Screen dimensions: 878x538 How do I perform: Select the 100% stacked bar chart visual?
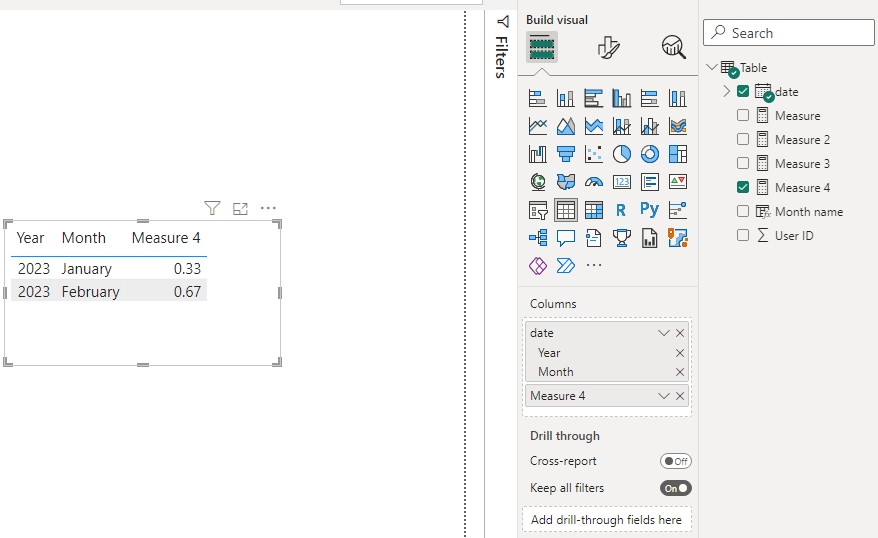click(650, 99)
